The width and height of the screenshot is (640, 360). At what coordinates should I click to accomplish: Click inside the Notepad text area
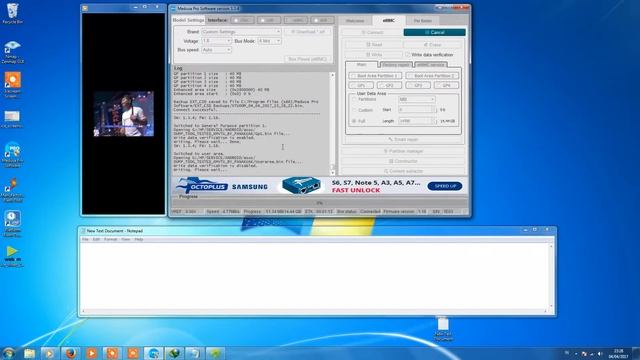(x=314, y=277)
